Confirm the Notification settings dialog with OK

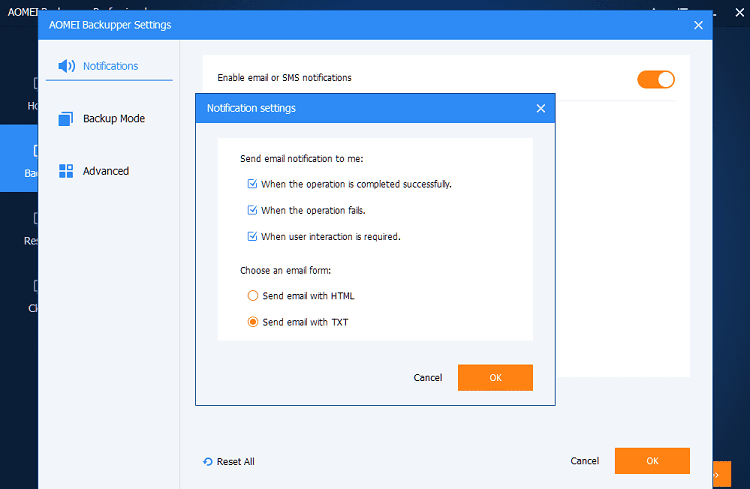495,378
